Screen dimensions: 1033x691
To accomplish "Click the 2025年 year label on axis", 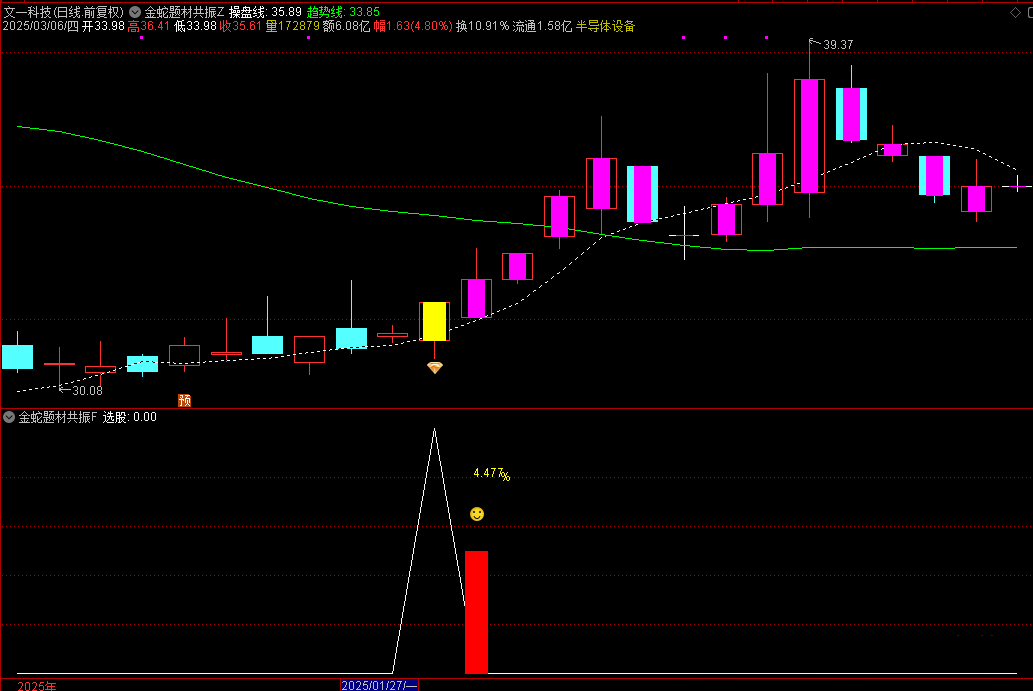I will (37, 685).
